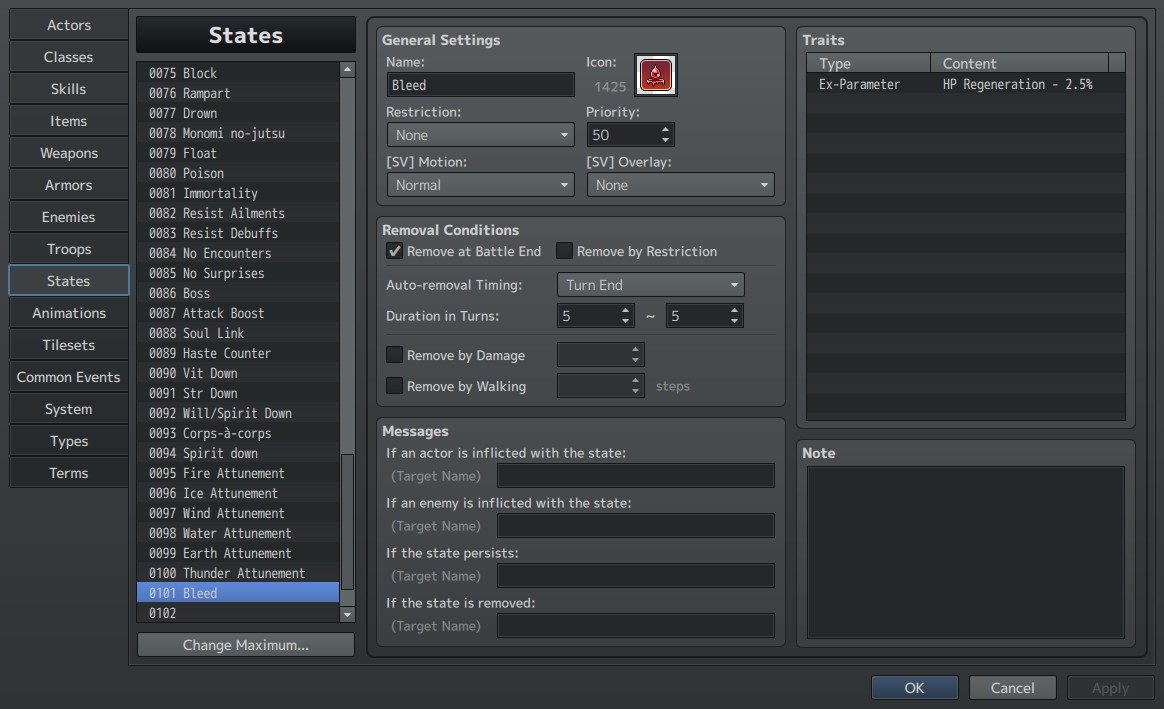Decrease the Priority value with down arrow

(665, 140)
